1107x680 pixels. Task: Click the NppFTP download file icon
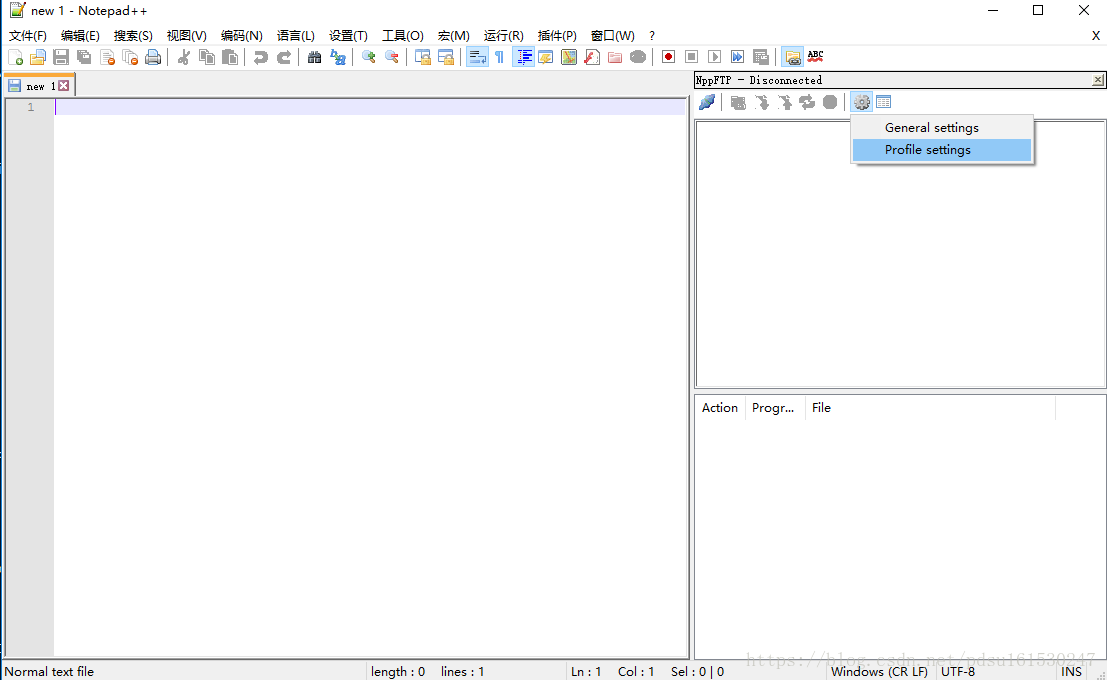click(762, 102)
